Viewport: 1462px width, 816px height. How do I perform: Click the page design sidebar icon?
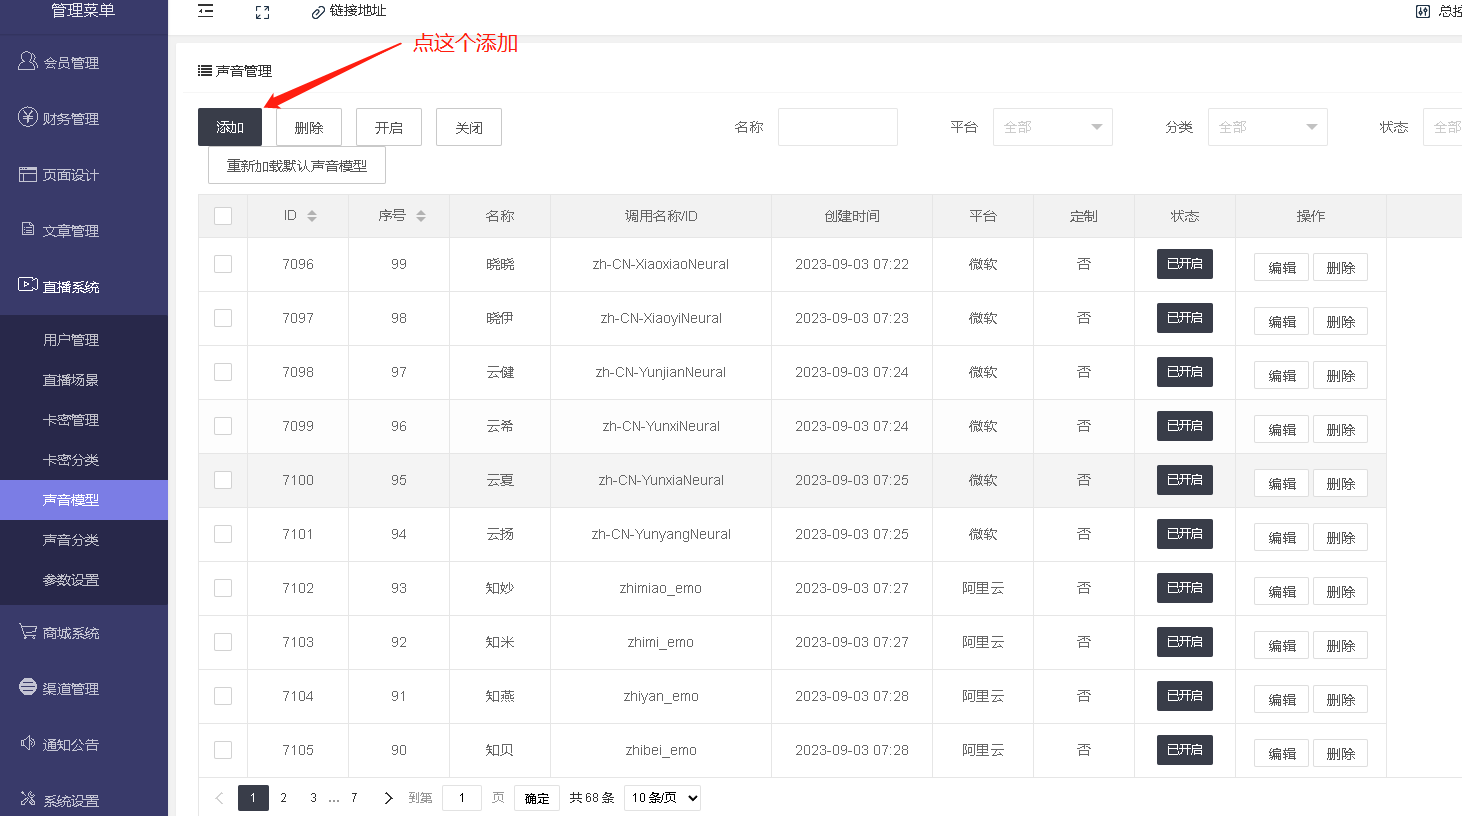(x=28, y=174)
